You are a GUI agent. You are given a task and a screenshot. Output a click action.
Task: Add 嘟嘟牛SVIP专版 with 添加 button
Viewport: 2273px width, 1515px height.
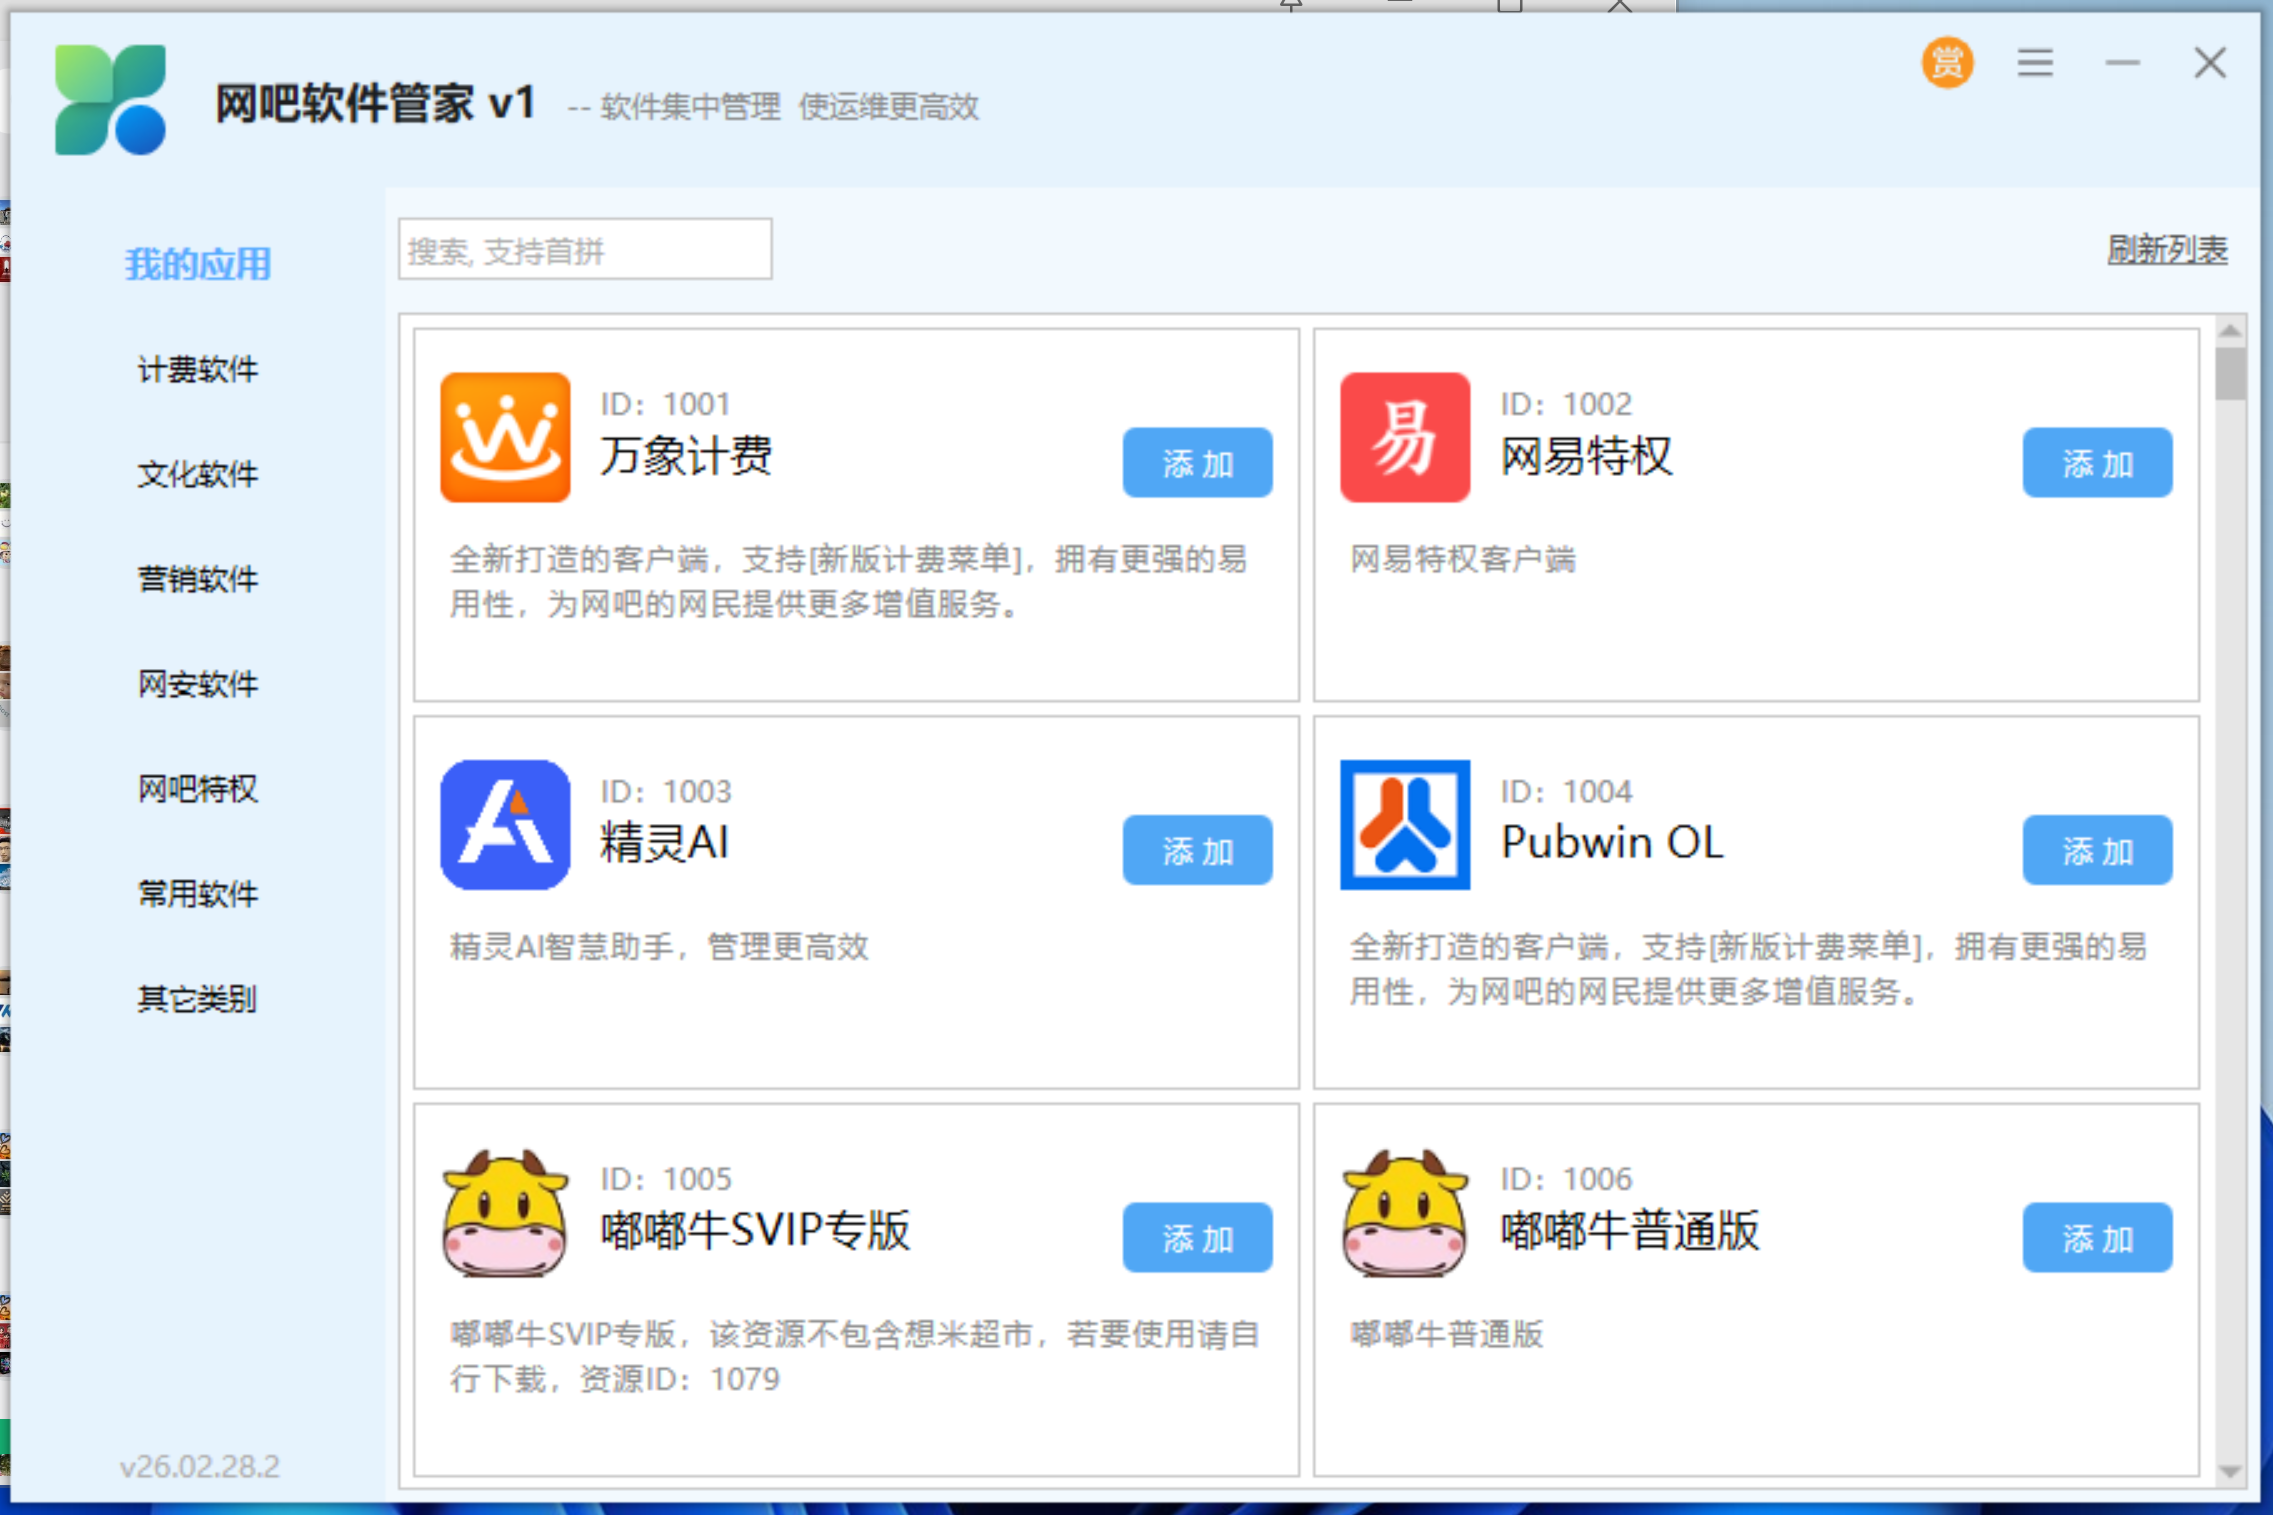coord(1197,1238)
